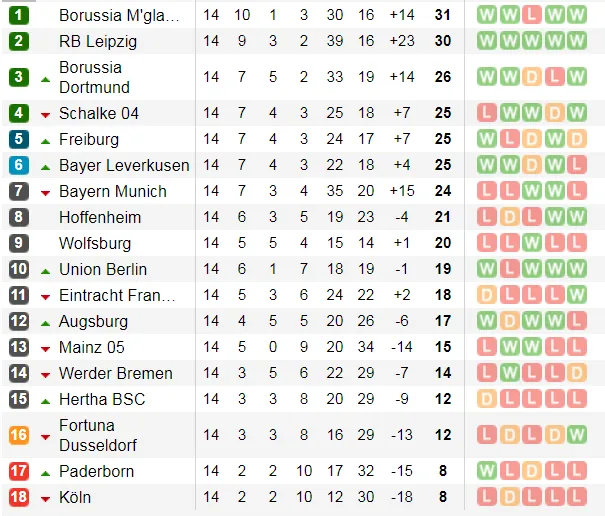Click Borussia M'gladbach's 31 points value

pos(443,15)
